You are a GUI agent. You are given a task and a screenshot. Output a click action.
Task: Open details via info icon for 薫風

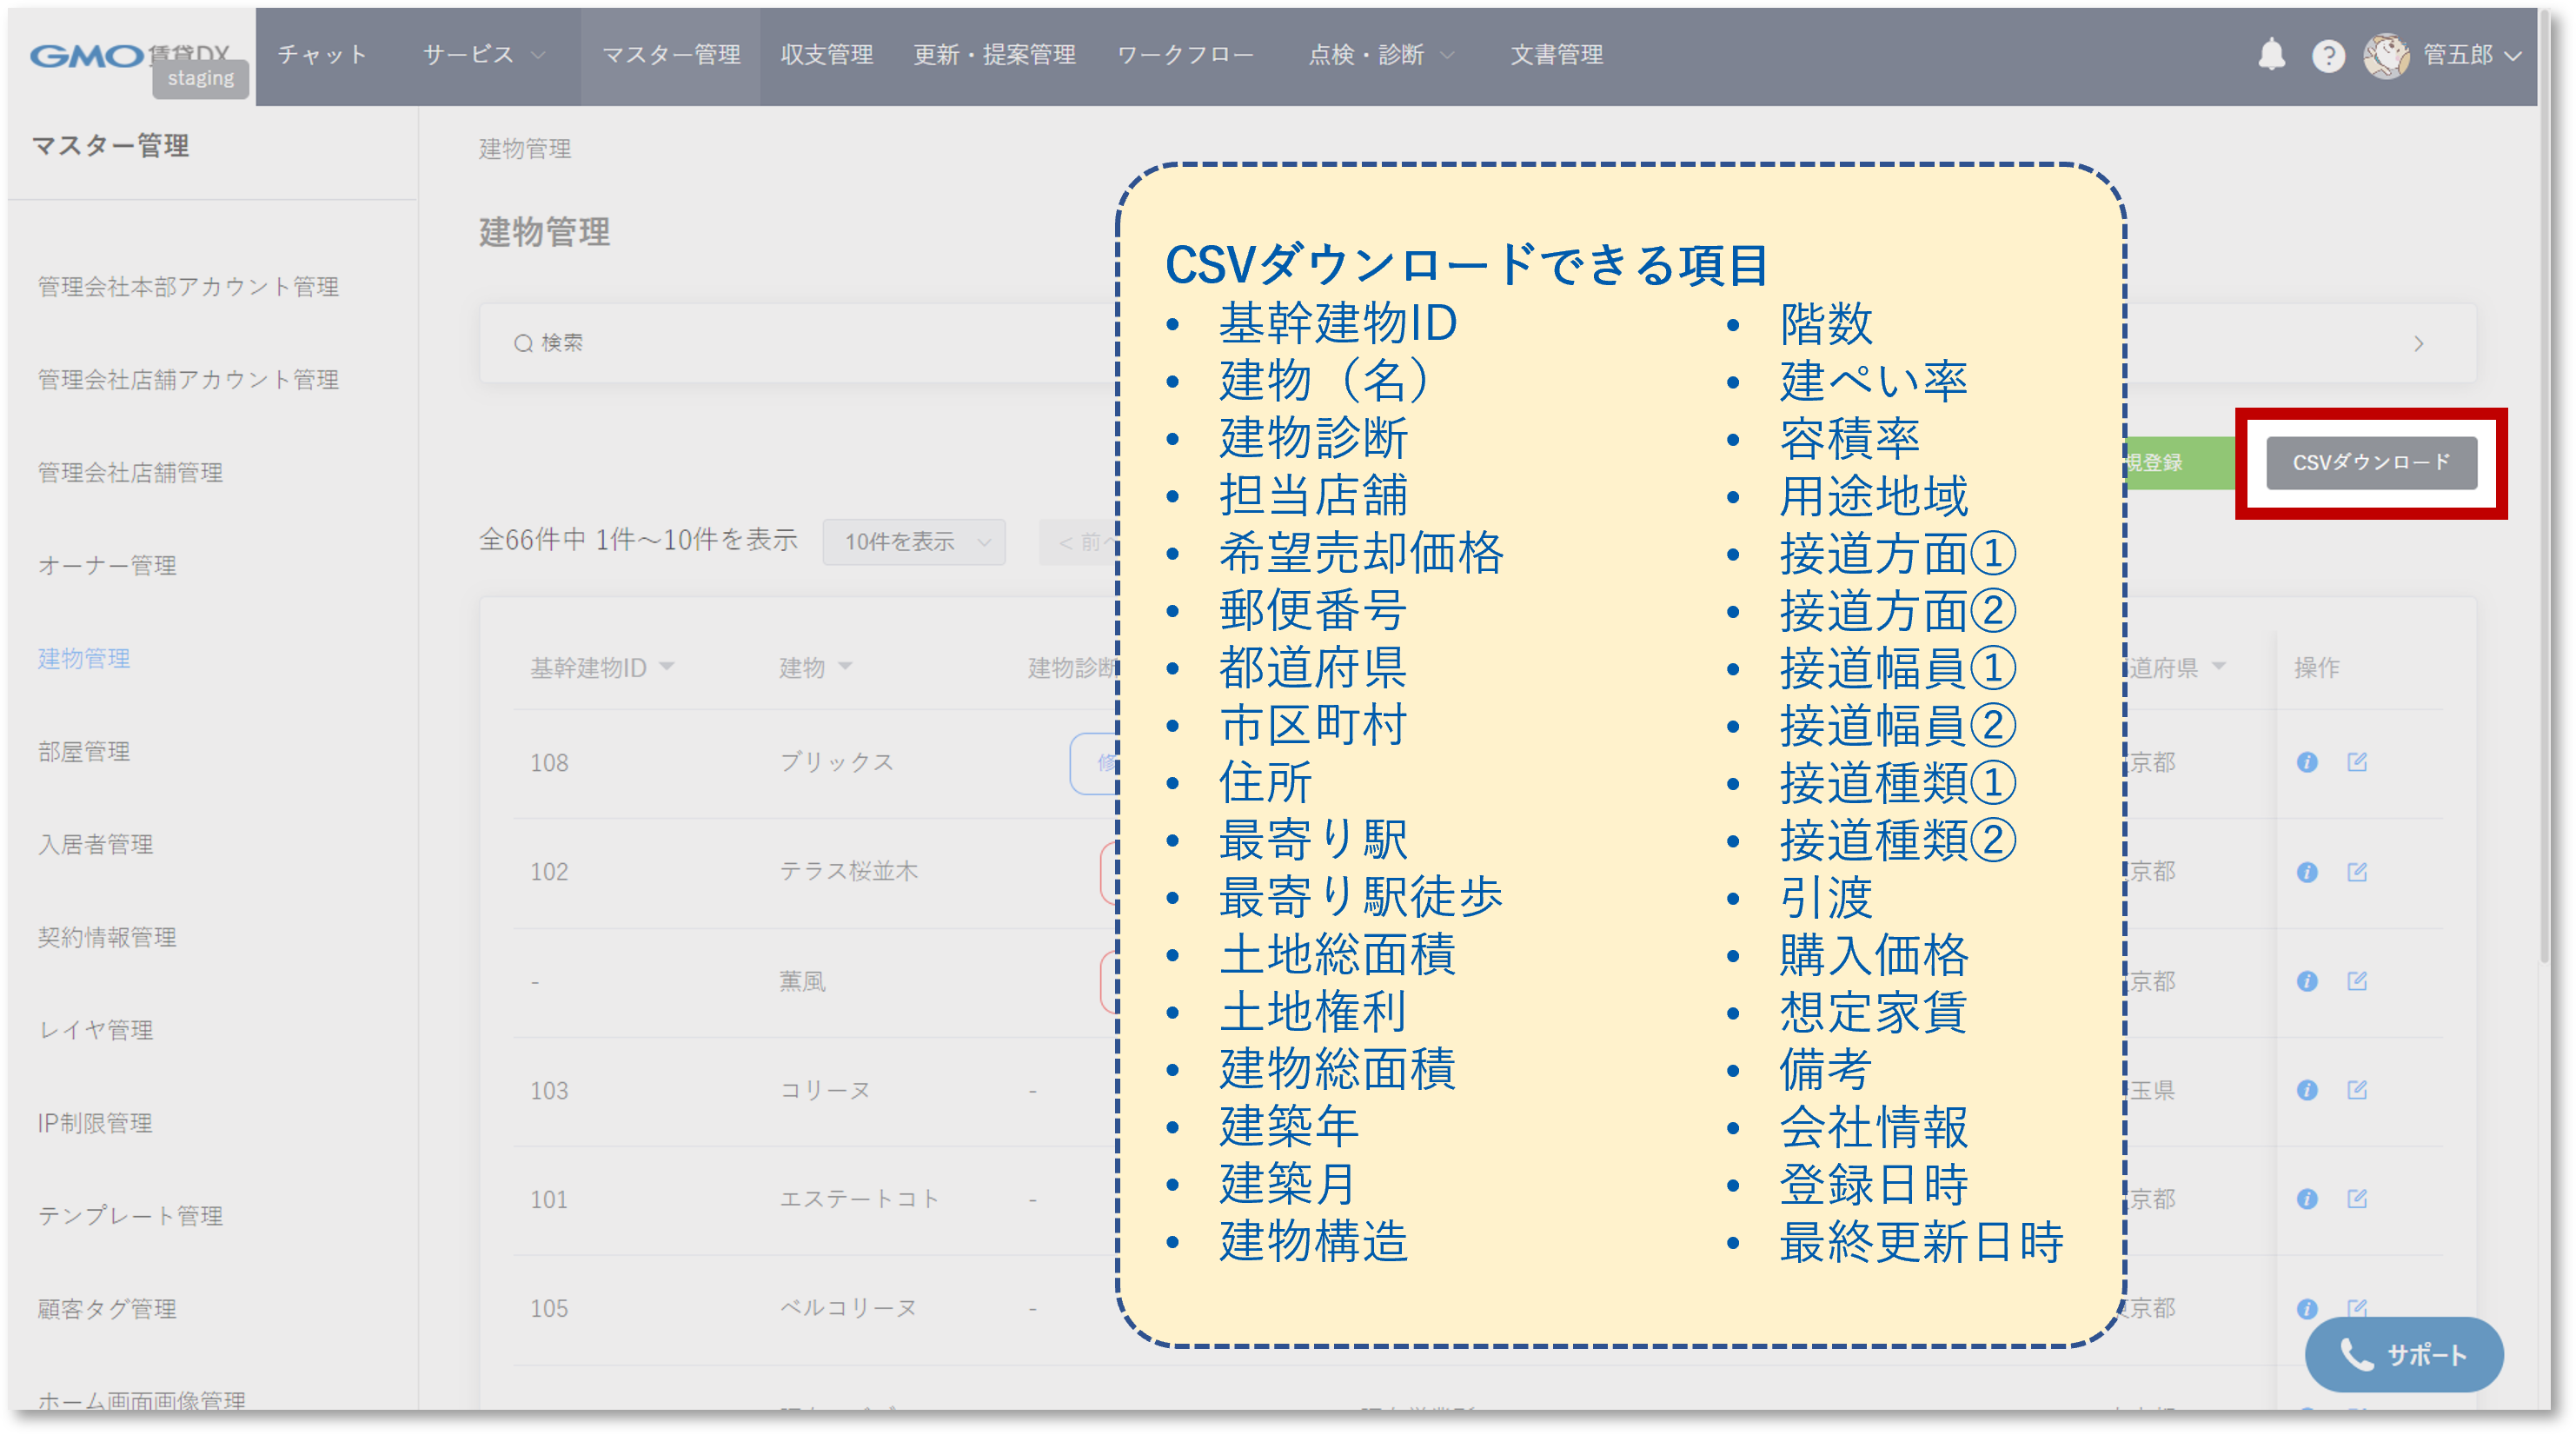[2307, 981]
